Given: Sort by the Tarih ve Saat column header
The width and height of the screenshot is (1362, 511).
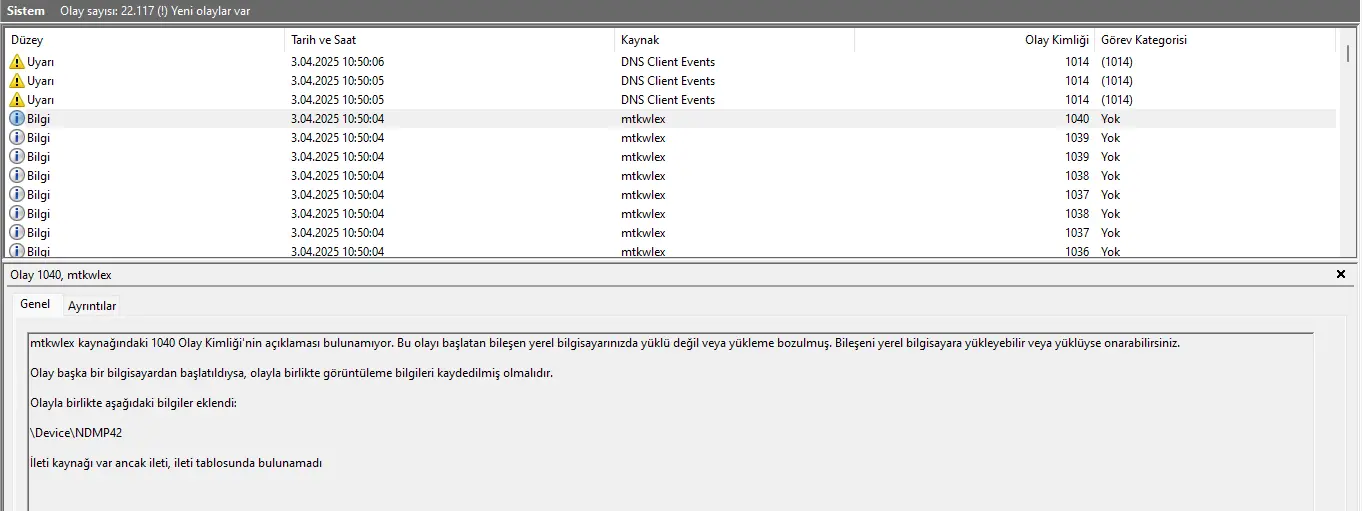Looking at the screenshot, I should point(449,40).
